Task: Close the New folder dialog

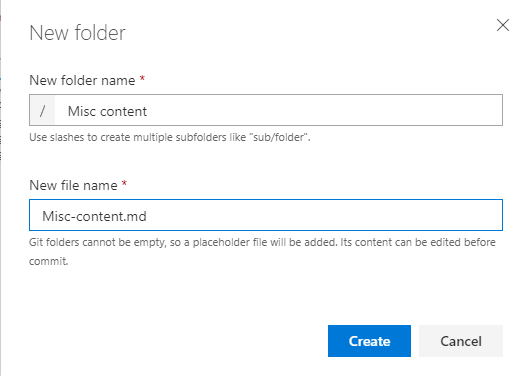Action: (x=503, y=25)
